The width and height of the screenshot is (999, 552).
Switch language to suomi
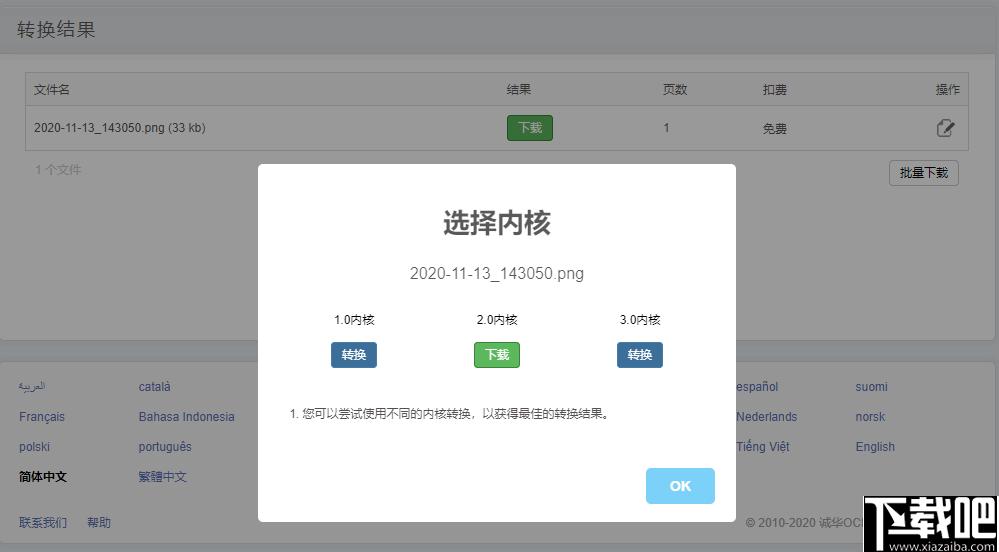pos(872,387)
